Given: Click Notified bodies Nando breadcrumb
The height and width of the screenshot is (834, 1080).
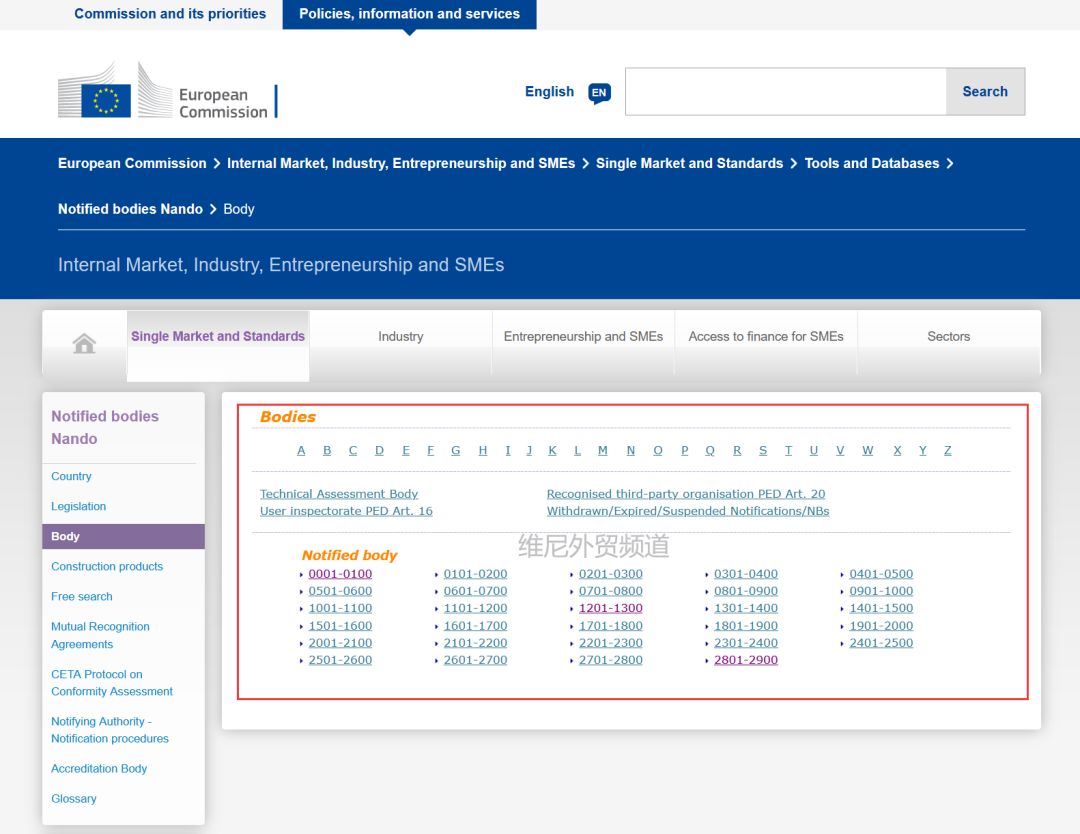Looking at the screenshot, I should click(x=130, y=209).
